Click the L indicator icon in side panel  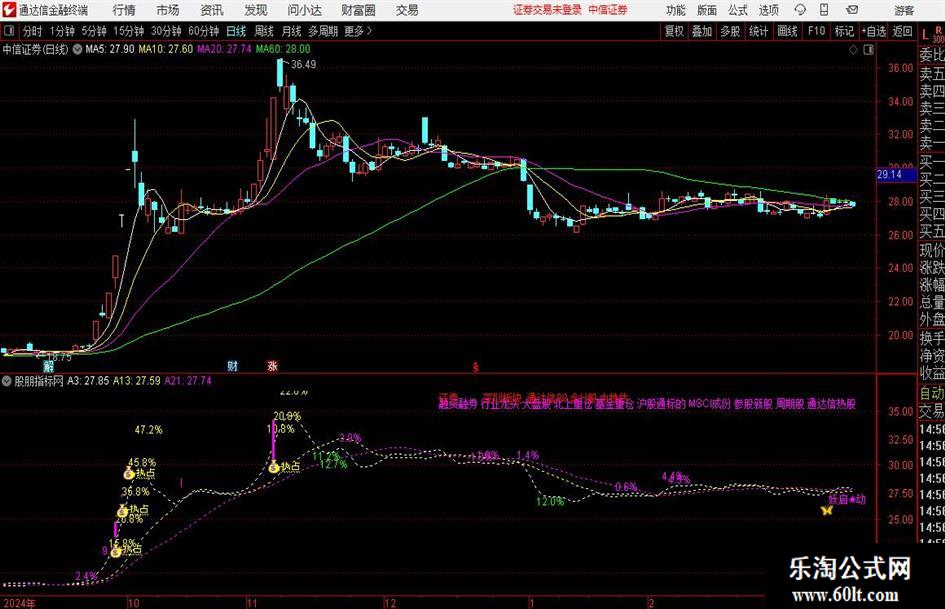point(925,36)
